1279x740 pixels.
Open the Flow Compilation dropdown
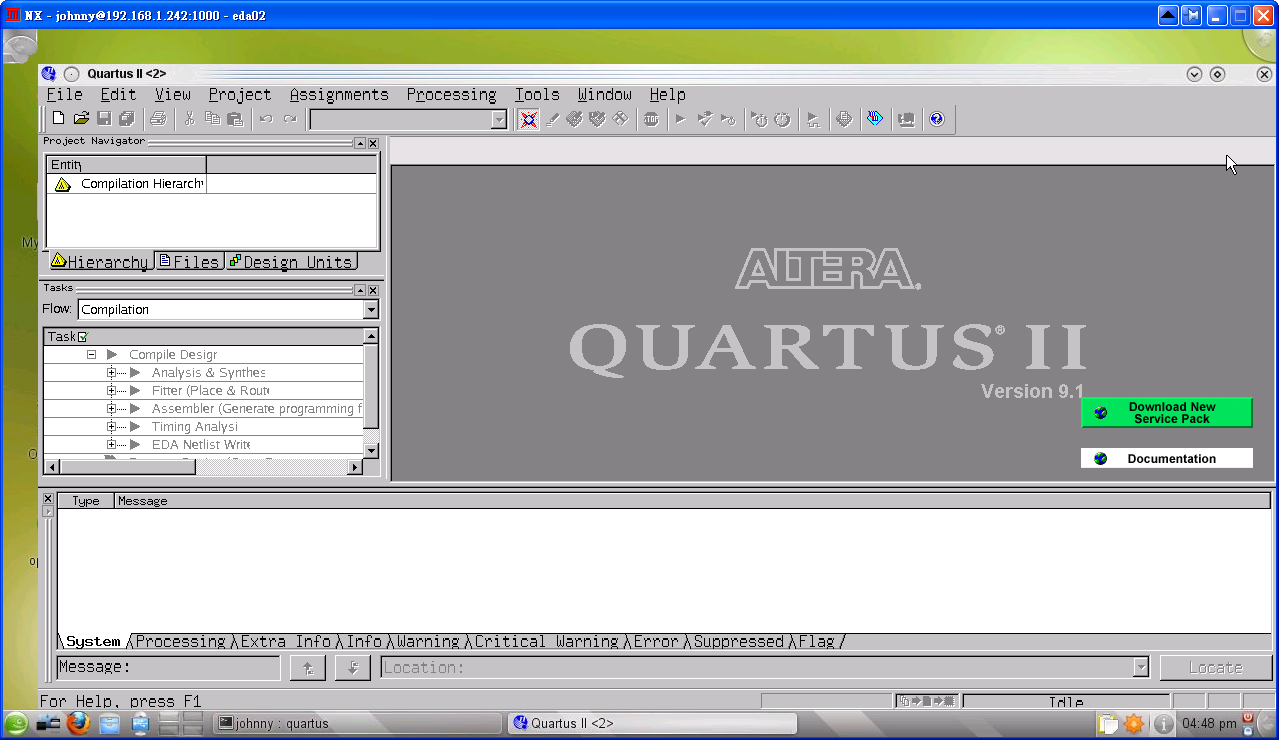[x=371, y=310]
